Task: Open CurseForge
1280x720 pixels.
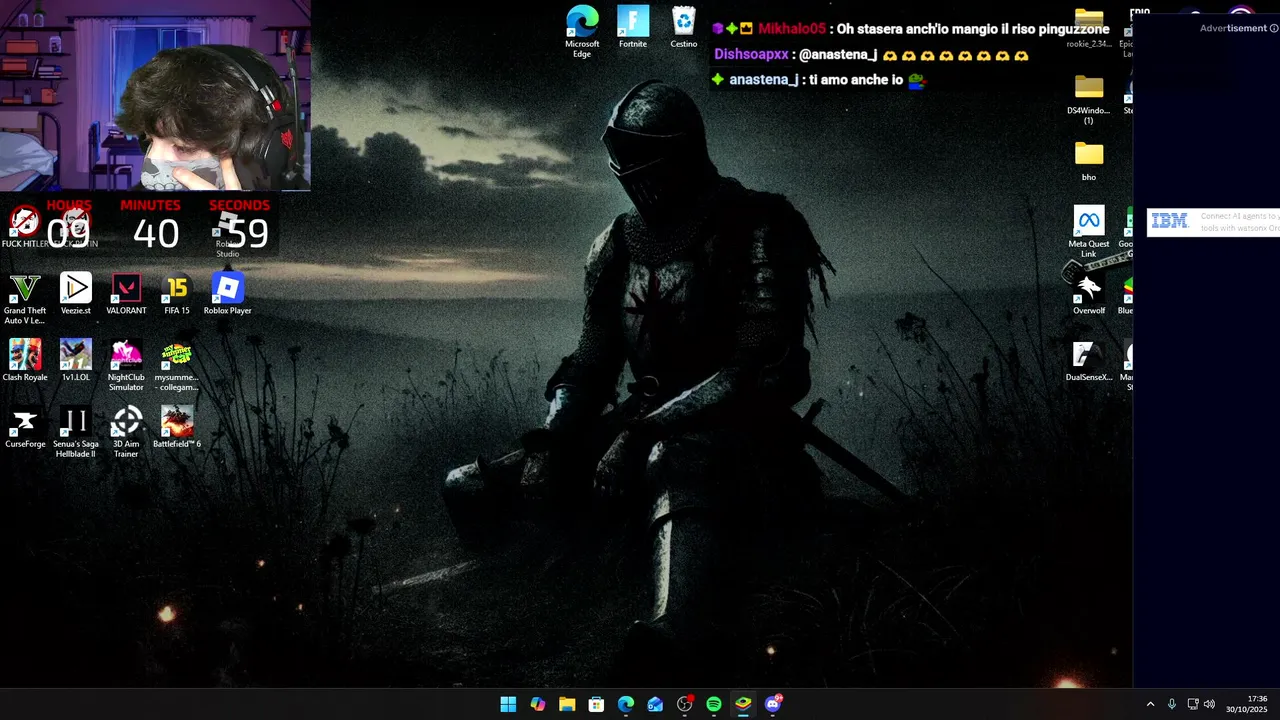Action: pyautogui.click(x=25, y=427)
